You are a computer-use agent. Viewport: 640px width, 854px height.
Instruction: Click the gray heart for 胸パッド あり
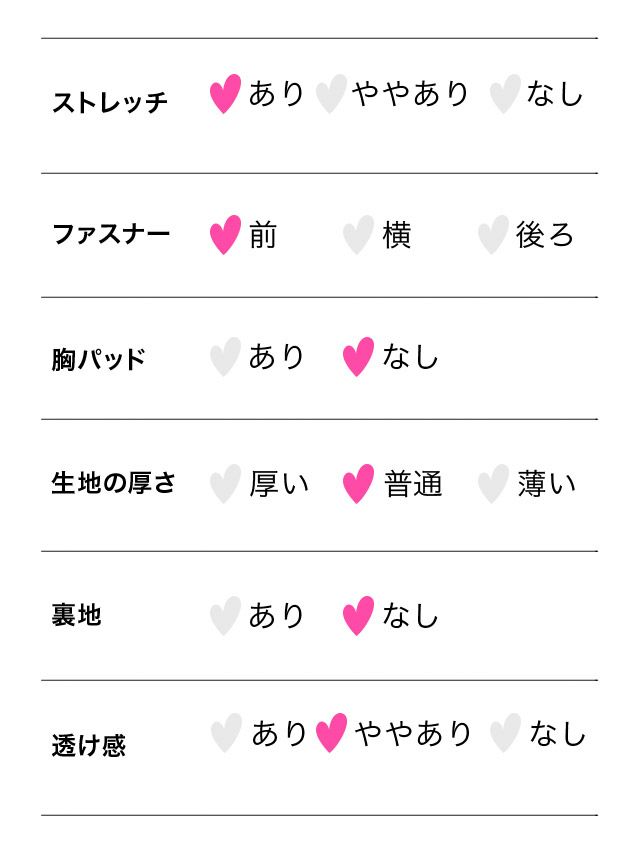[225, 357]
